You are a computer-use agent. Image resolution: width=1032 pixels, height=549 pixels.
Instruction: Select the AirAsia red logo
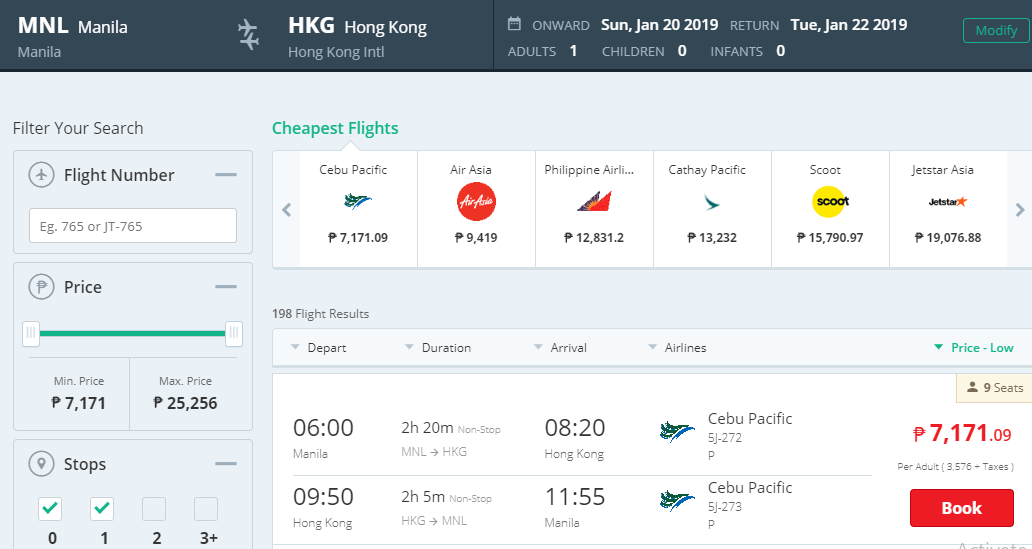(x=476, y=201)
